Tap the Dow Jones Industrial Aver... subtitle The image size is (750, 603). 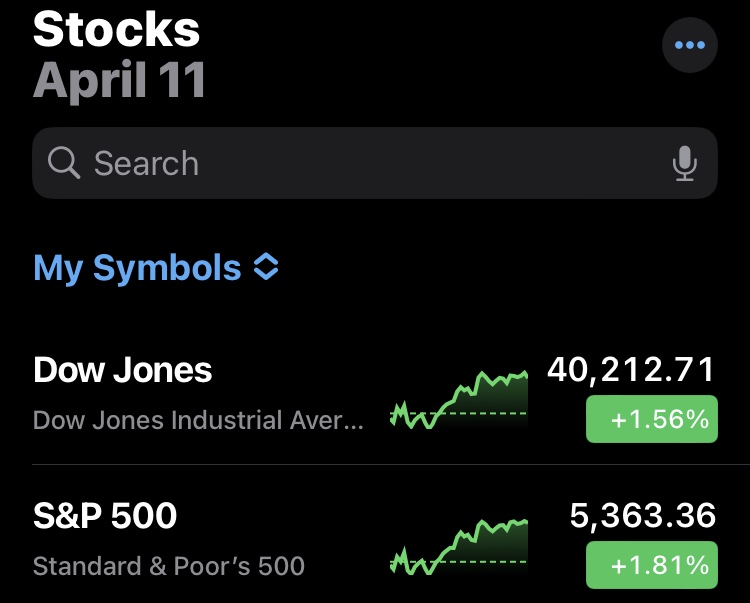coord(199,420)
